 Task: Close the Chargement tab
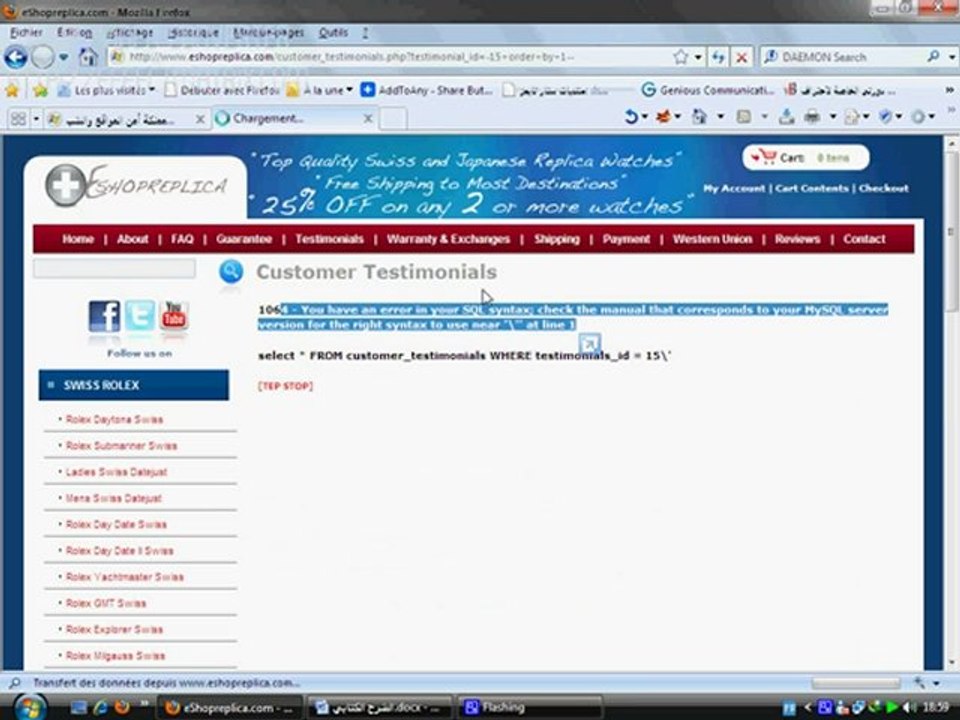(x=368, y=119)
